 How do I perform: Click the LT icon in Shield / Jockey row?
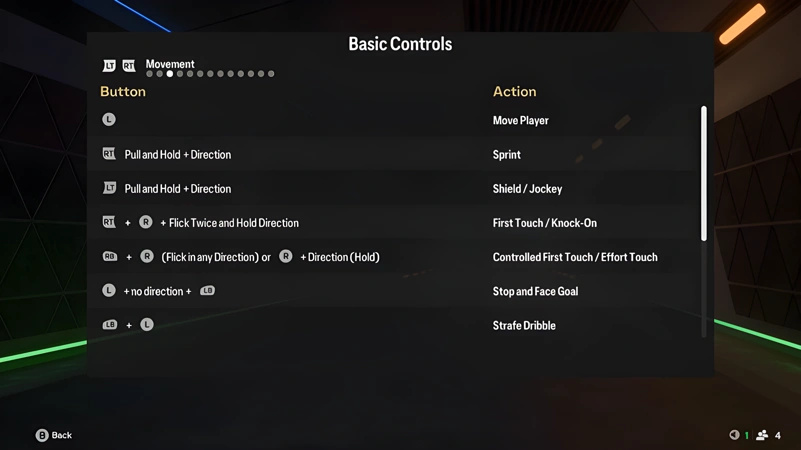coord(109,188)
